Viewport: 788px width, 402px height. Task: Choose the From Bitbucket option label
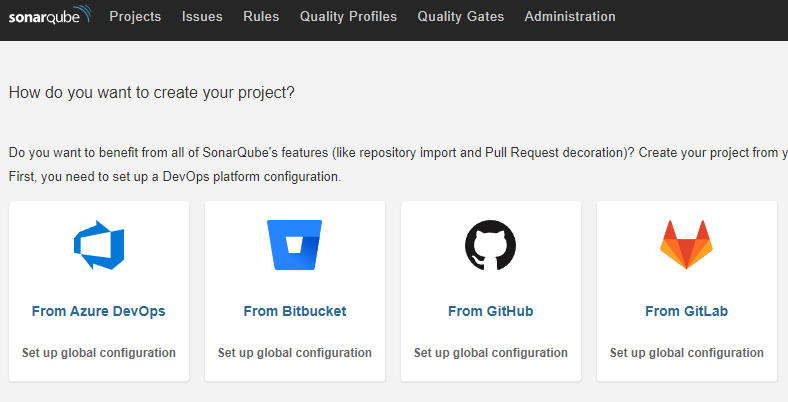[295, 311]
